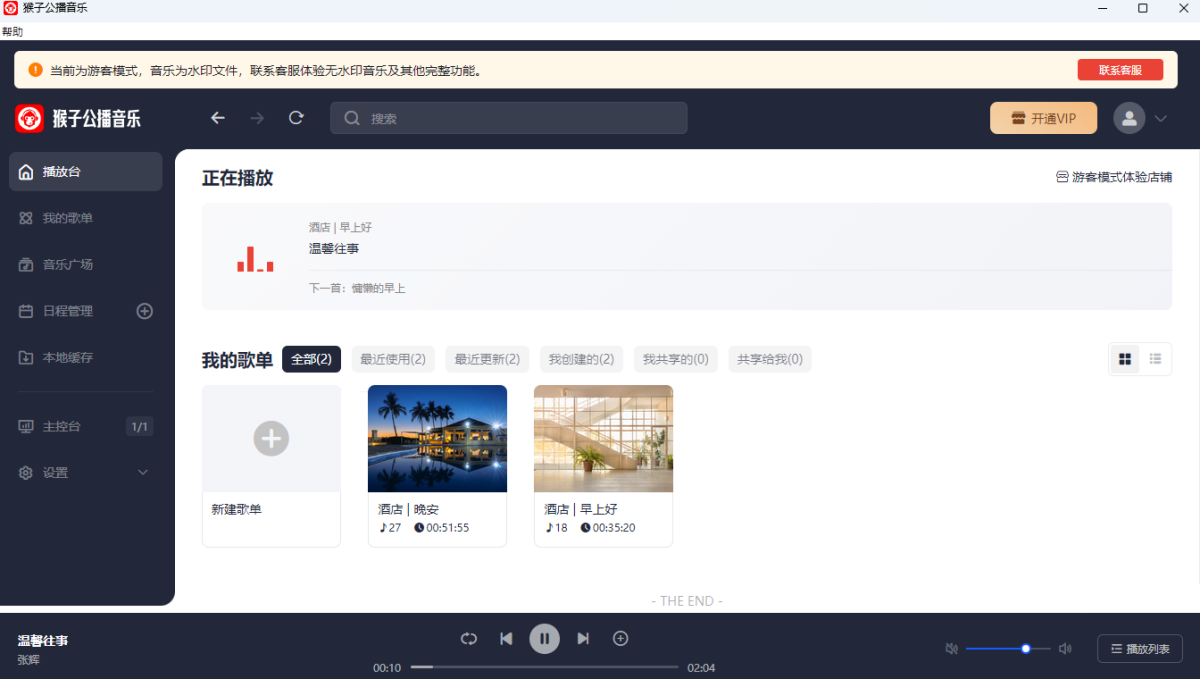Open the 酒店 | 晚安 playlist thumbnail
Image resolution: width=1200 pixels, height=679 pixels.
tap(437, 439)
